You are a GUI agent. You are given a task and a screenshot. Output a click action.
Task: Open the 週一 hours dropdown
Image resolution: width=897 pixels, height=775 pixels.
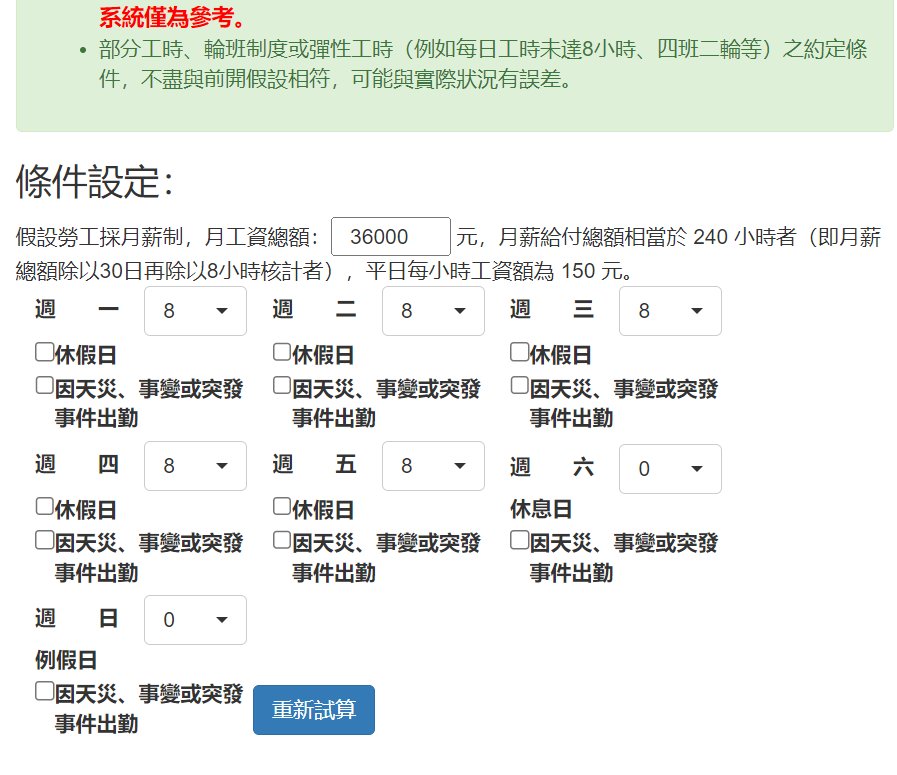tap(195, 311)
